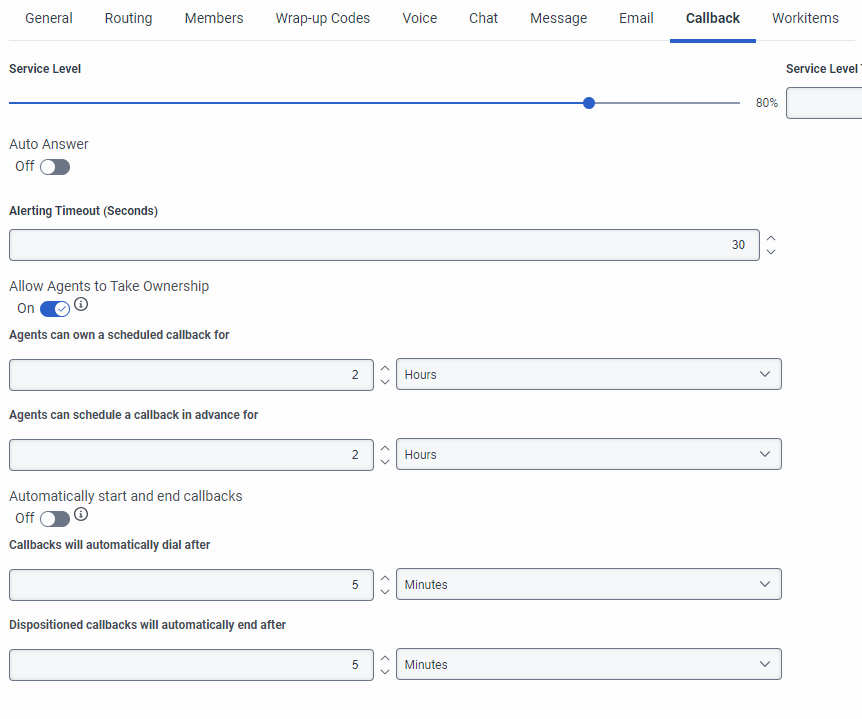
Task: Click info icon beside Allow Agents to Take Ownership
Action: click(x=81, y=304)
